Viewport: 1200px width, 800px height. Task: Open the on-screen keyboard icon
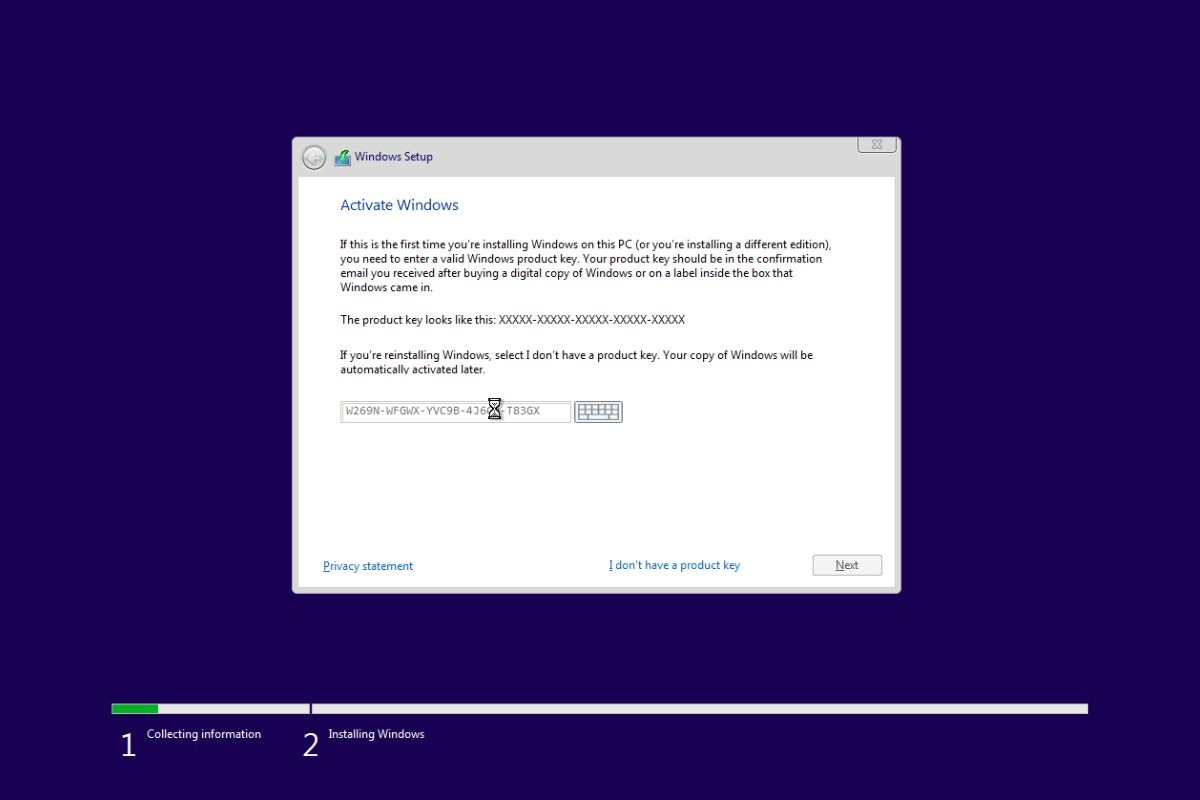[598, 412]
